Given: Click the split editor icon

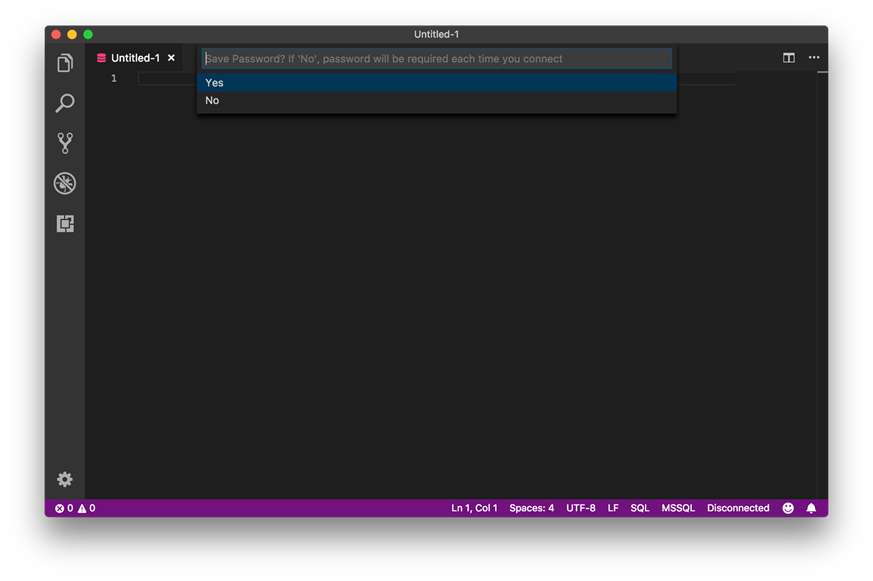Looking at the screenshot, I should 789,58.
